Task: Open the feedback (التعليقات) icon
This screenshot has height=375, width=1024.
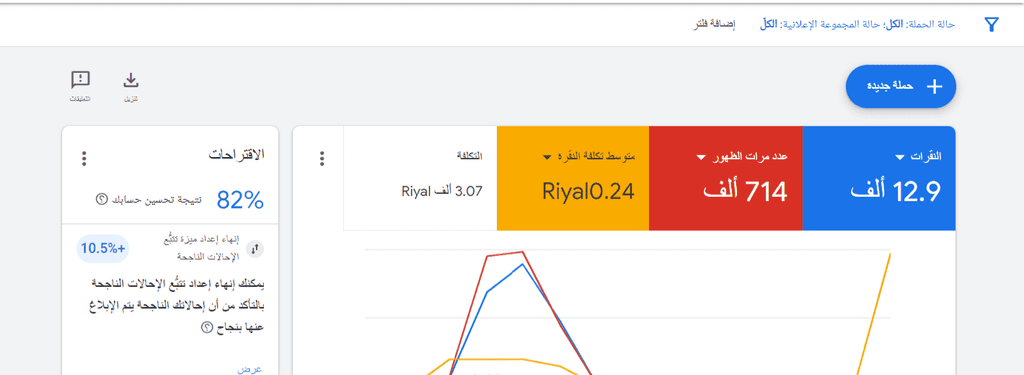Action: click(x=80, y=80)
